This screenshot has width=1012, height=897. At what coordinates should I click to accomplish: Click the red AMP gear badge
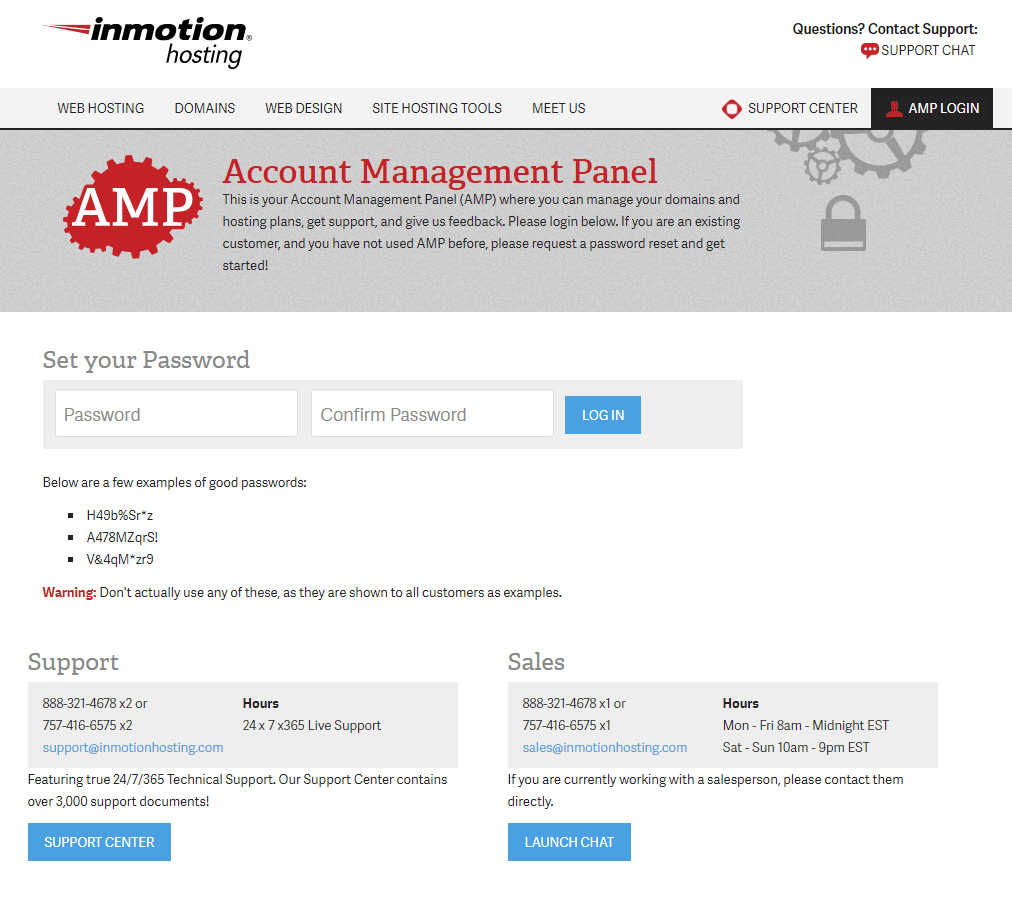(x=133, y=207)
